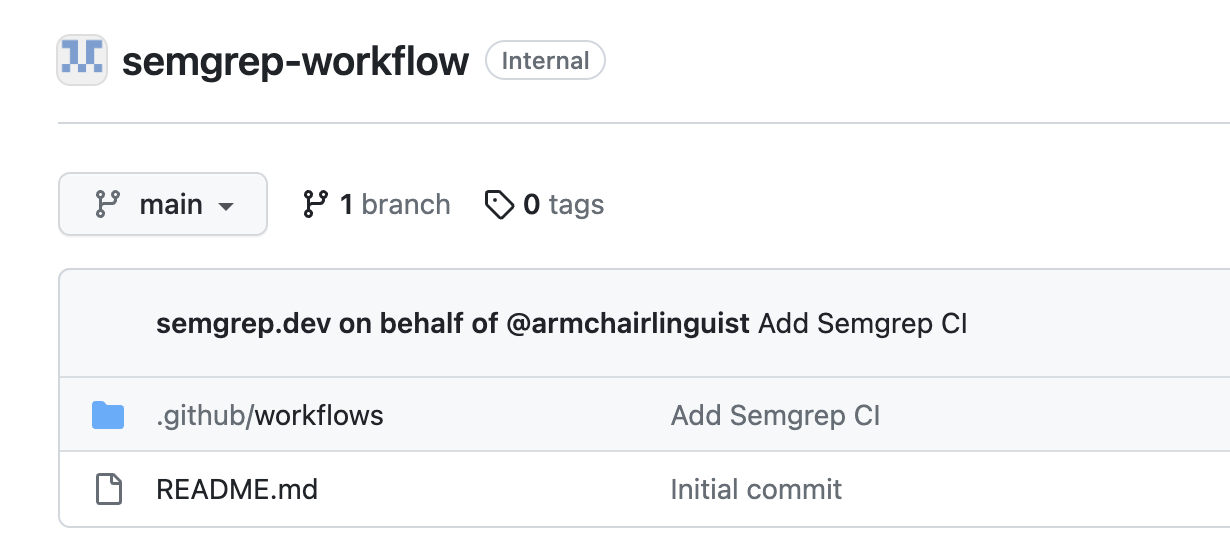Click the caret arrow beside main
This screenshot has width=1230, height=550.
coord(226,206)
